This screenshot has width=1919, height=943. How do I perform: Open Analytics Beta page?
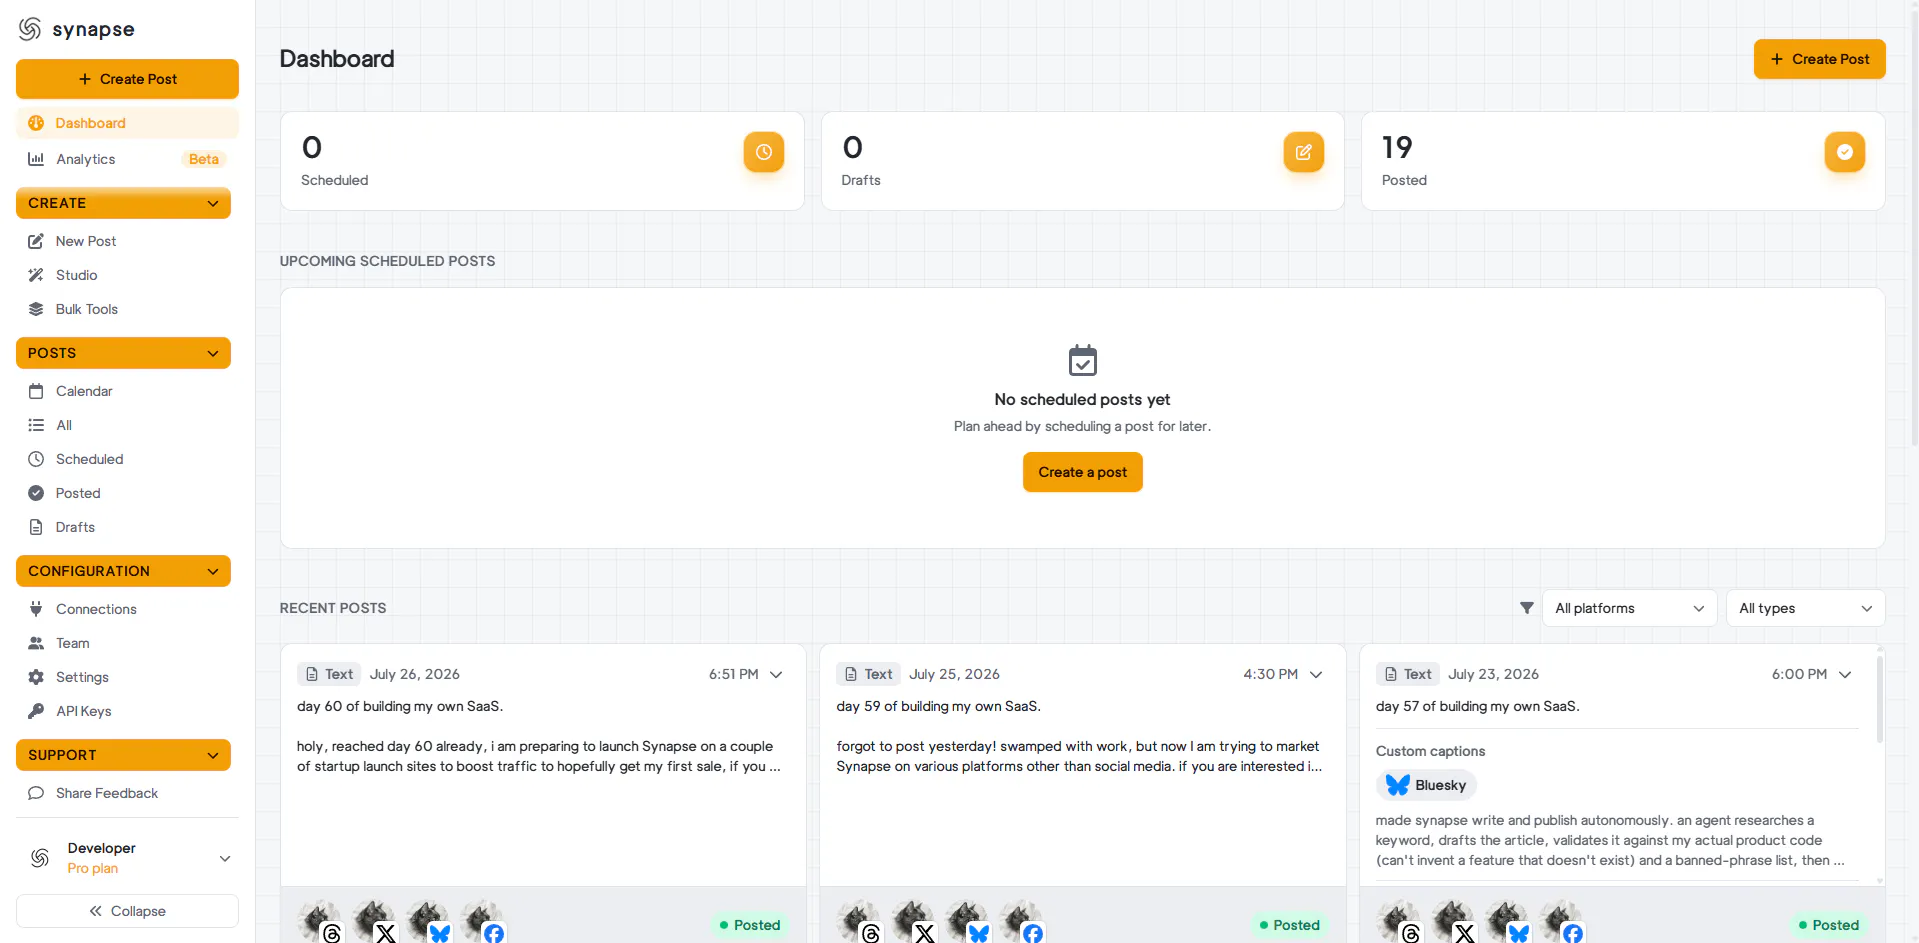[127, 159]
